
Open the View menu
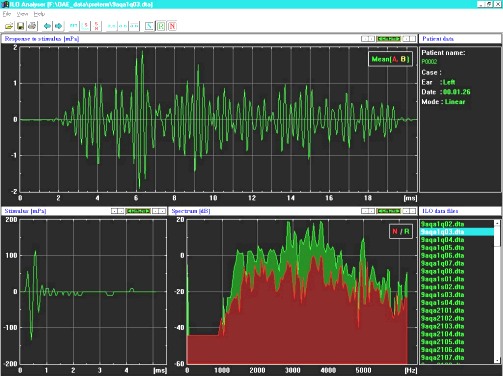tap(22, 14)
